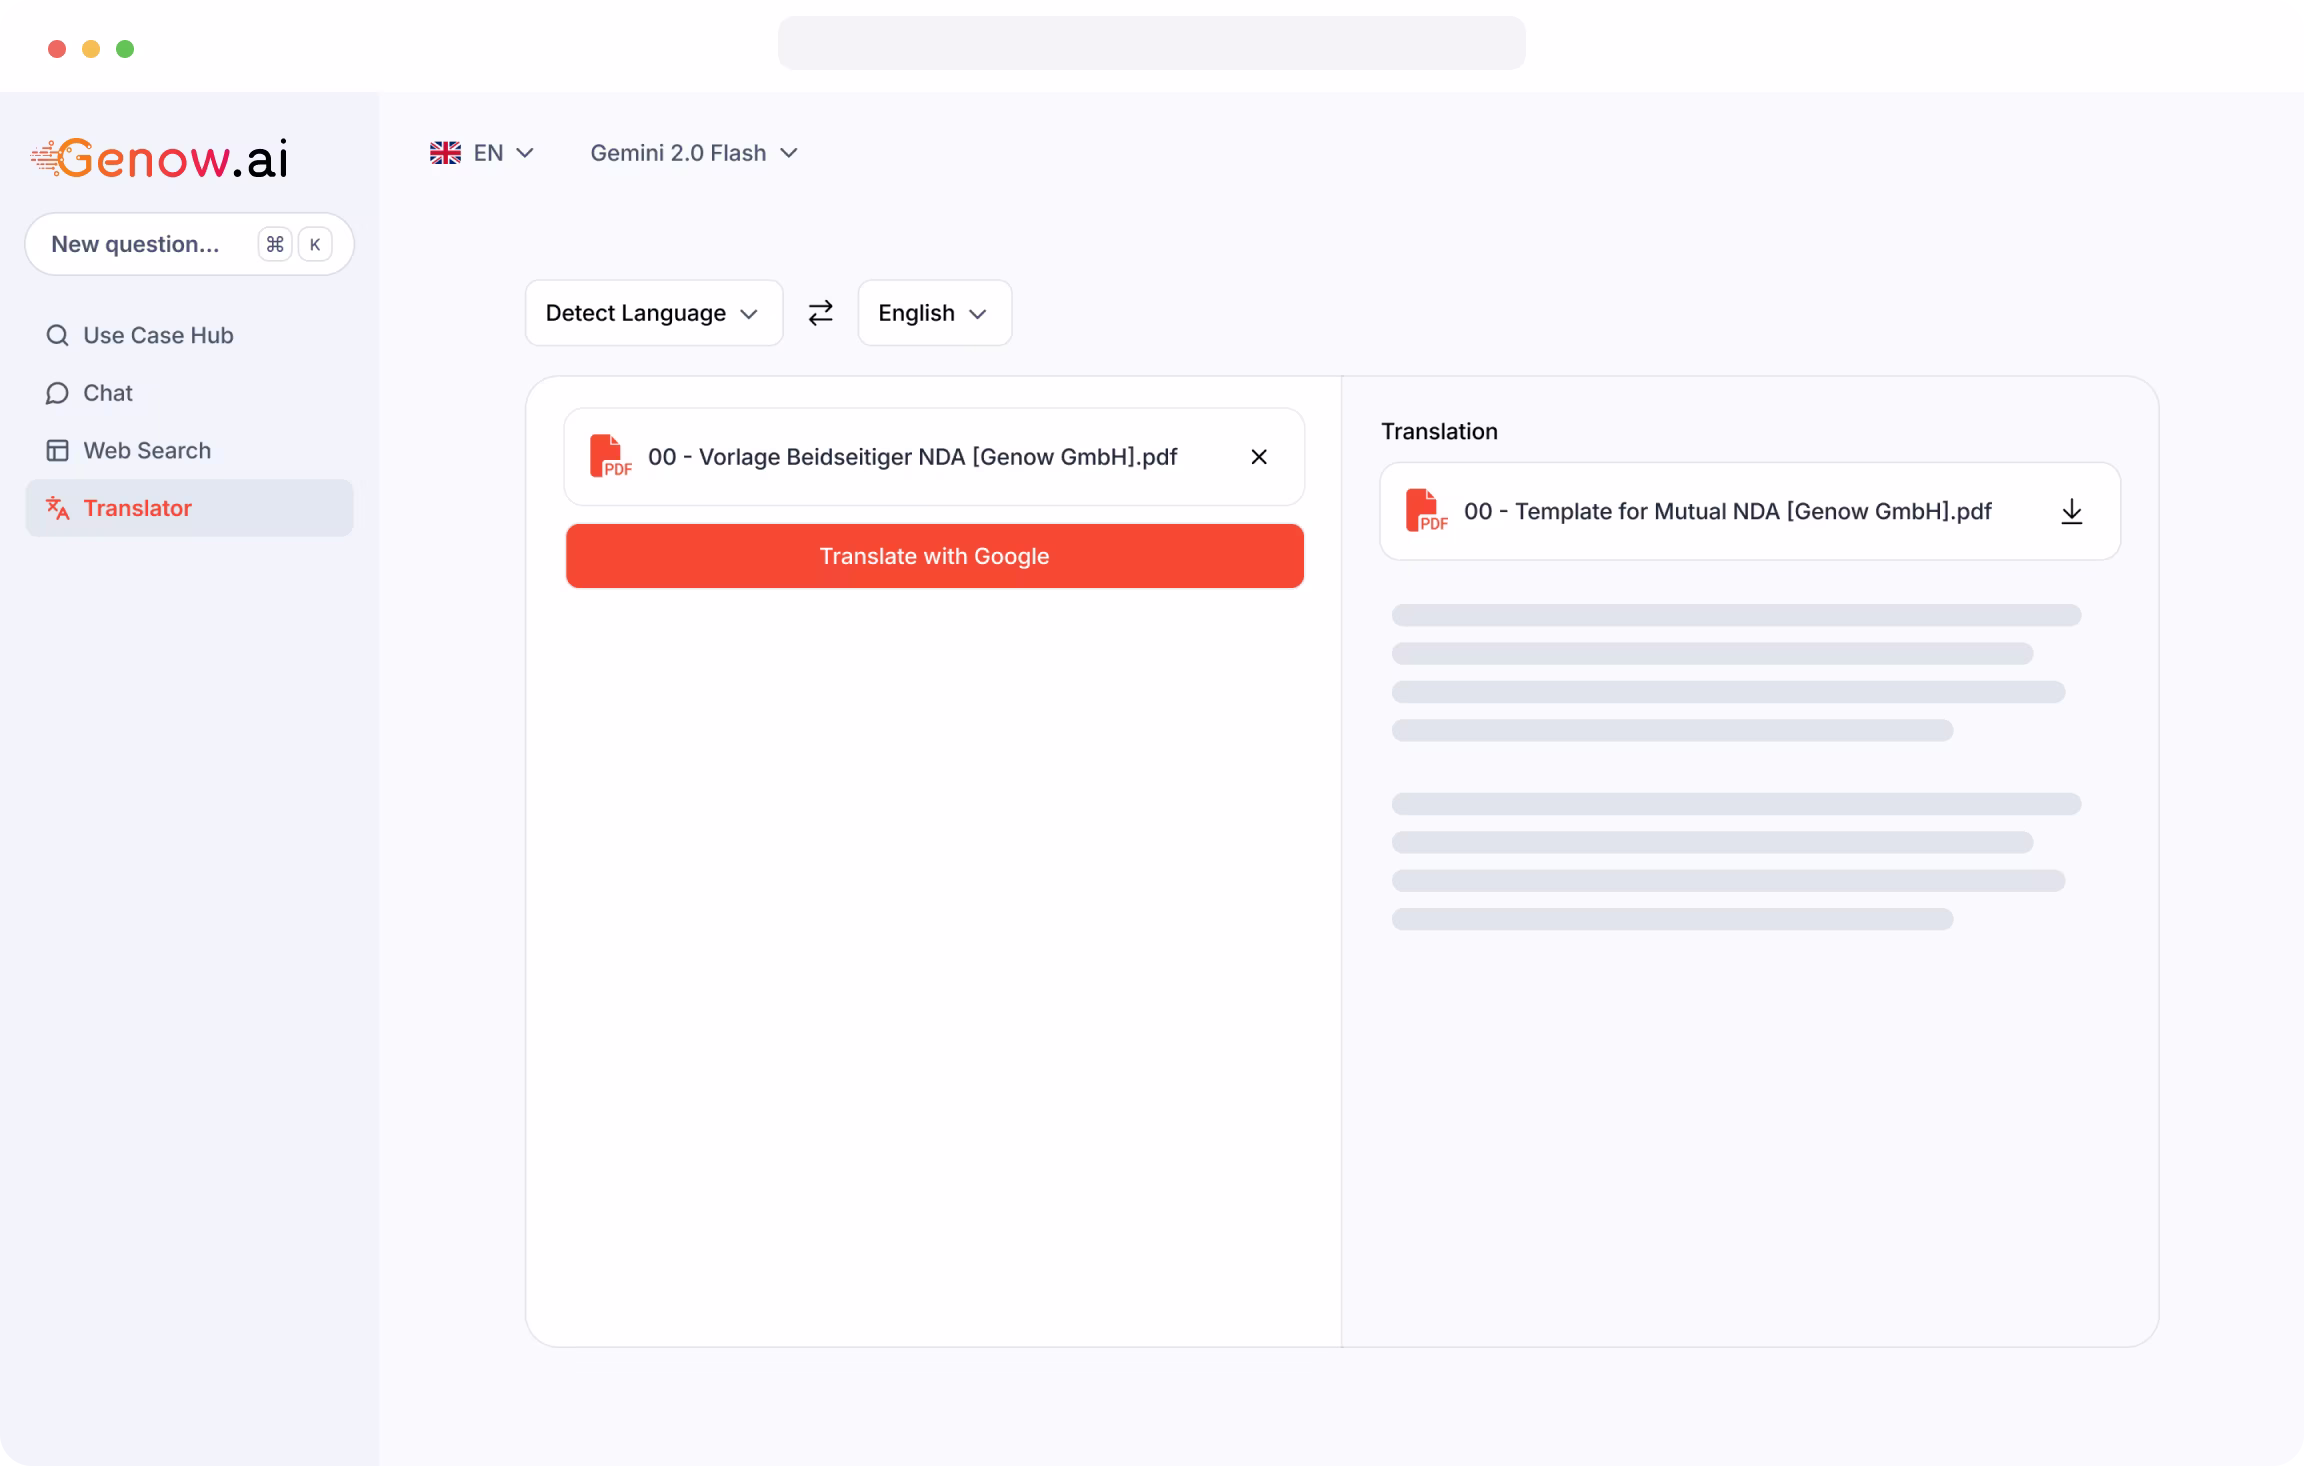Remove the uploaded Vorlage Beidseitiger NDA file

1259,457
